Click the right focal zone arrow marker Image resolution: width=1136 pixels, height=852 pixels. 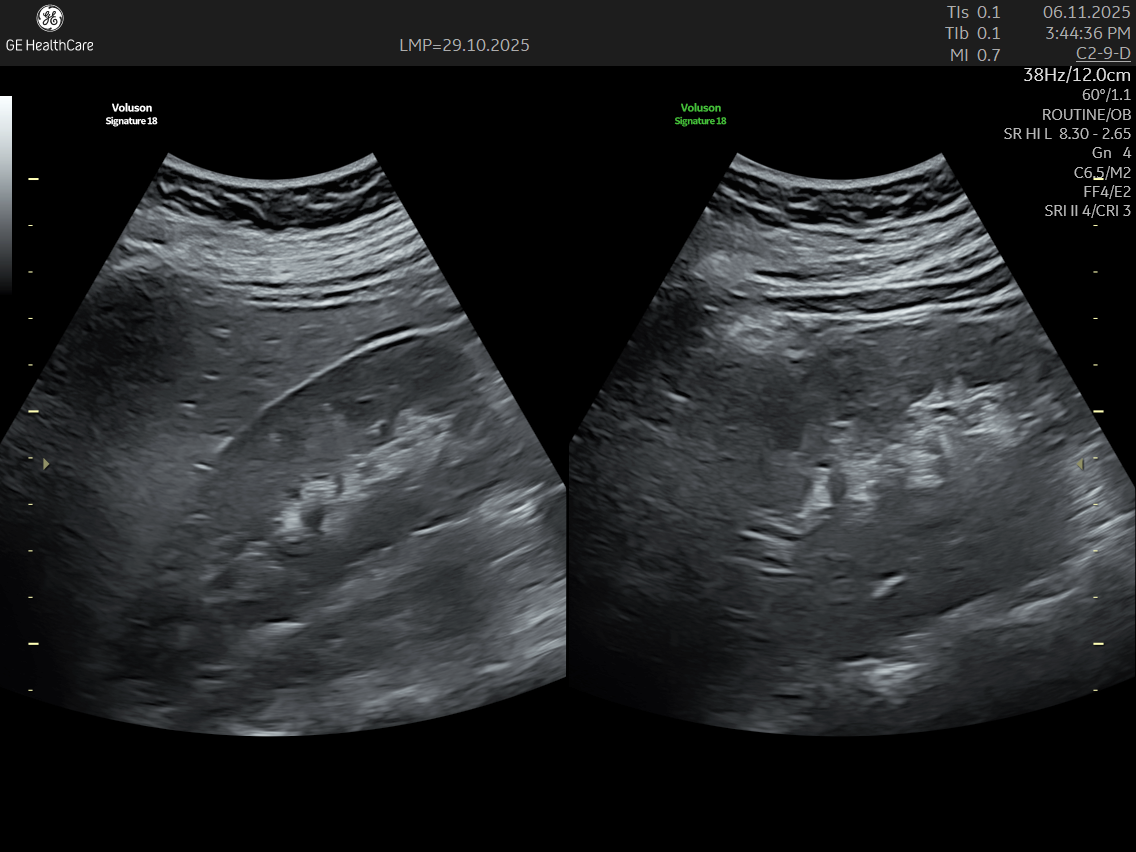pyautogui.click(x=1081, y=465)
